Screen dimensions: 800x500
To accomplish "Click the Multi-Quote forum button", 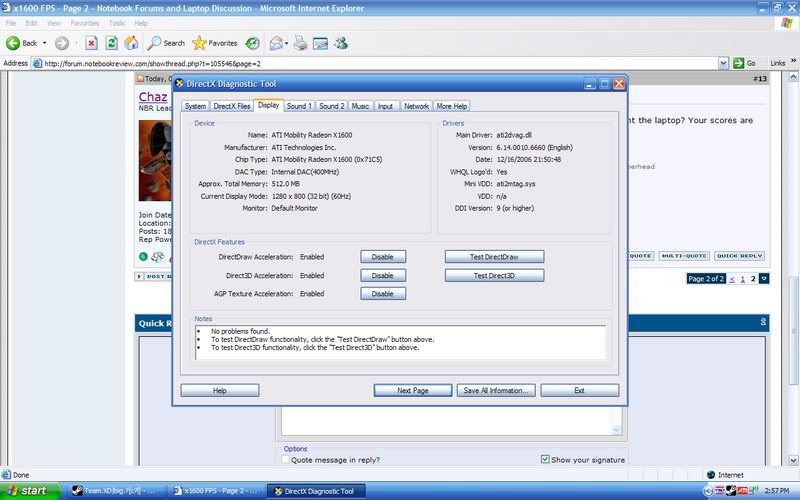I will [x=684, y=256].
